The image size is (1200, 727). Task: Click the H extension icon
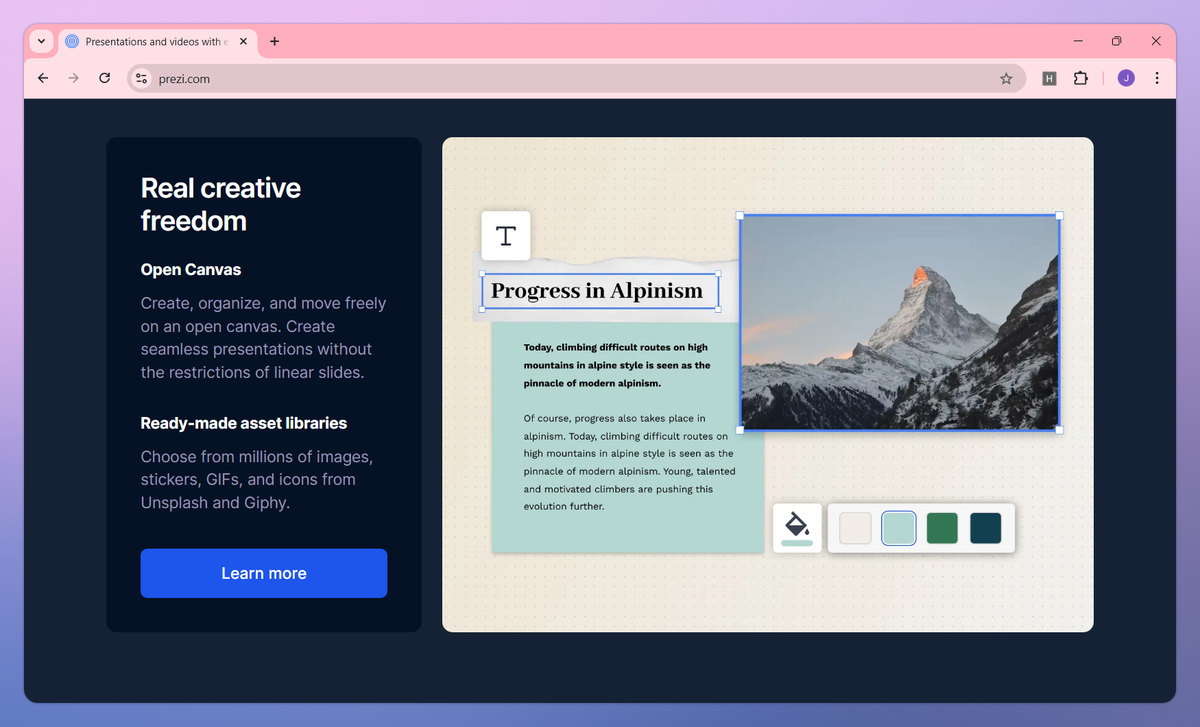click(x=1049, y=78)
